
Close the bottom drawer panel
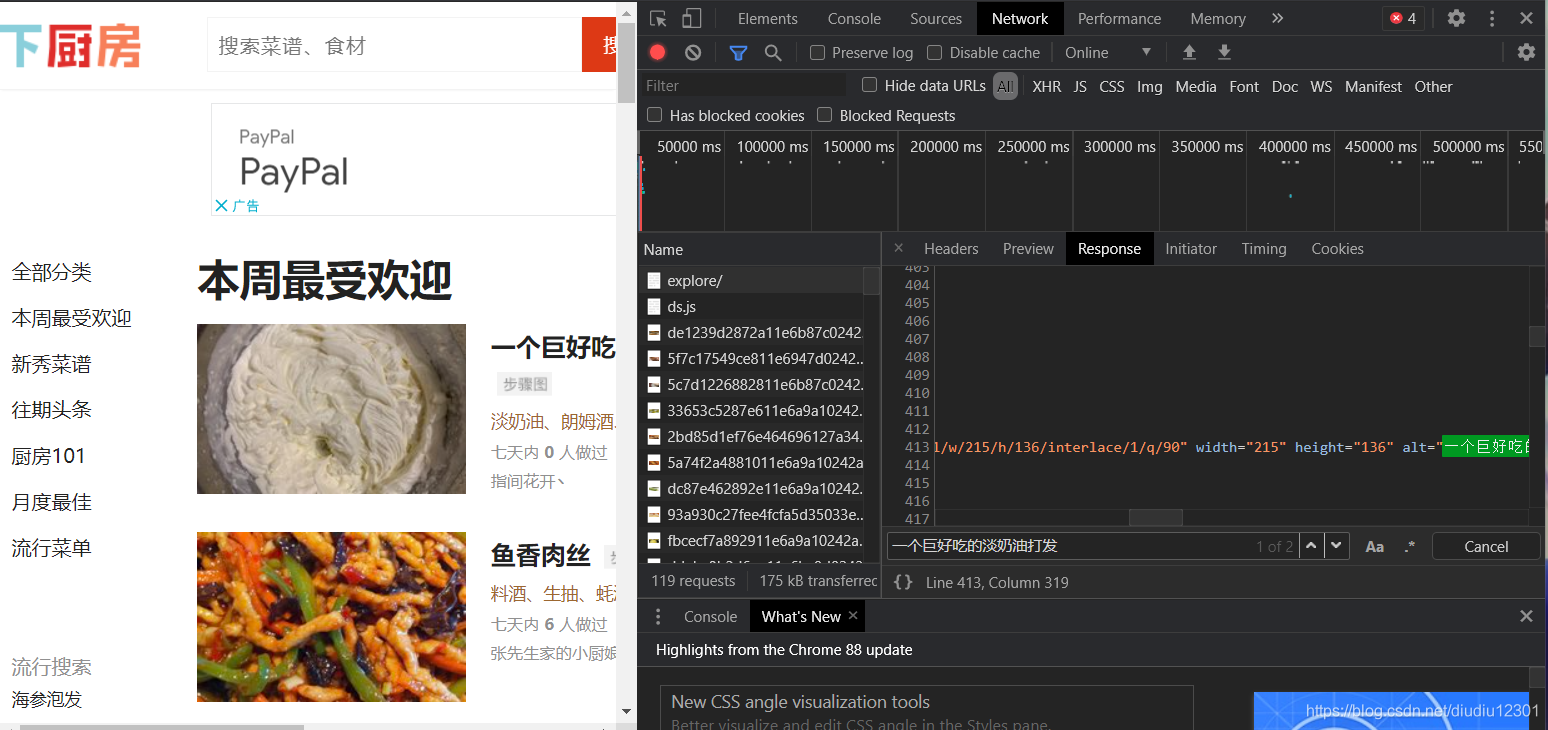tap(1526, 616)
